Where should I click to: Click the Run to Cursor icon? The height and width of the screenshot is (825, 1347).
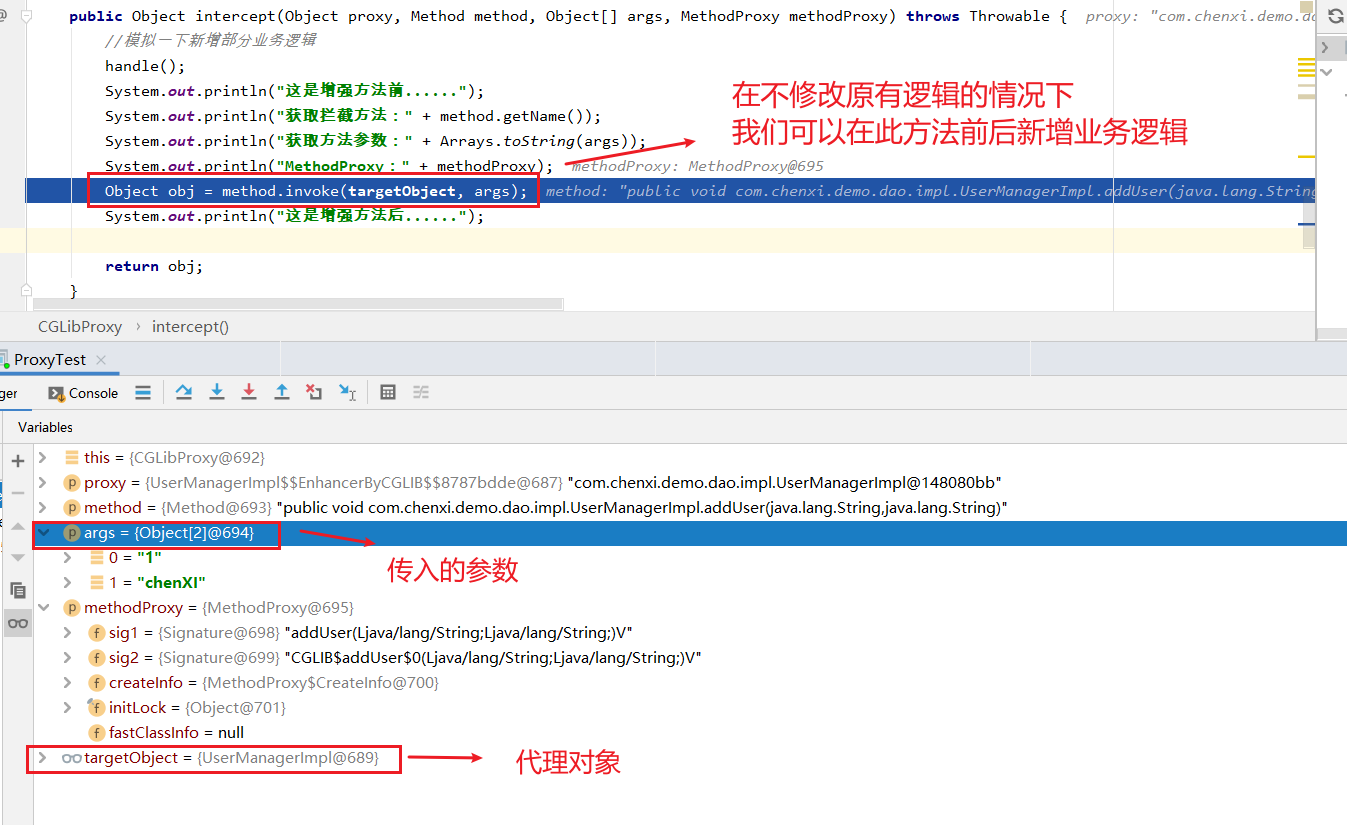347,392
